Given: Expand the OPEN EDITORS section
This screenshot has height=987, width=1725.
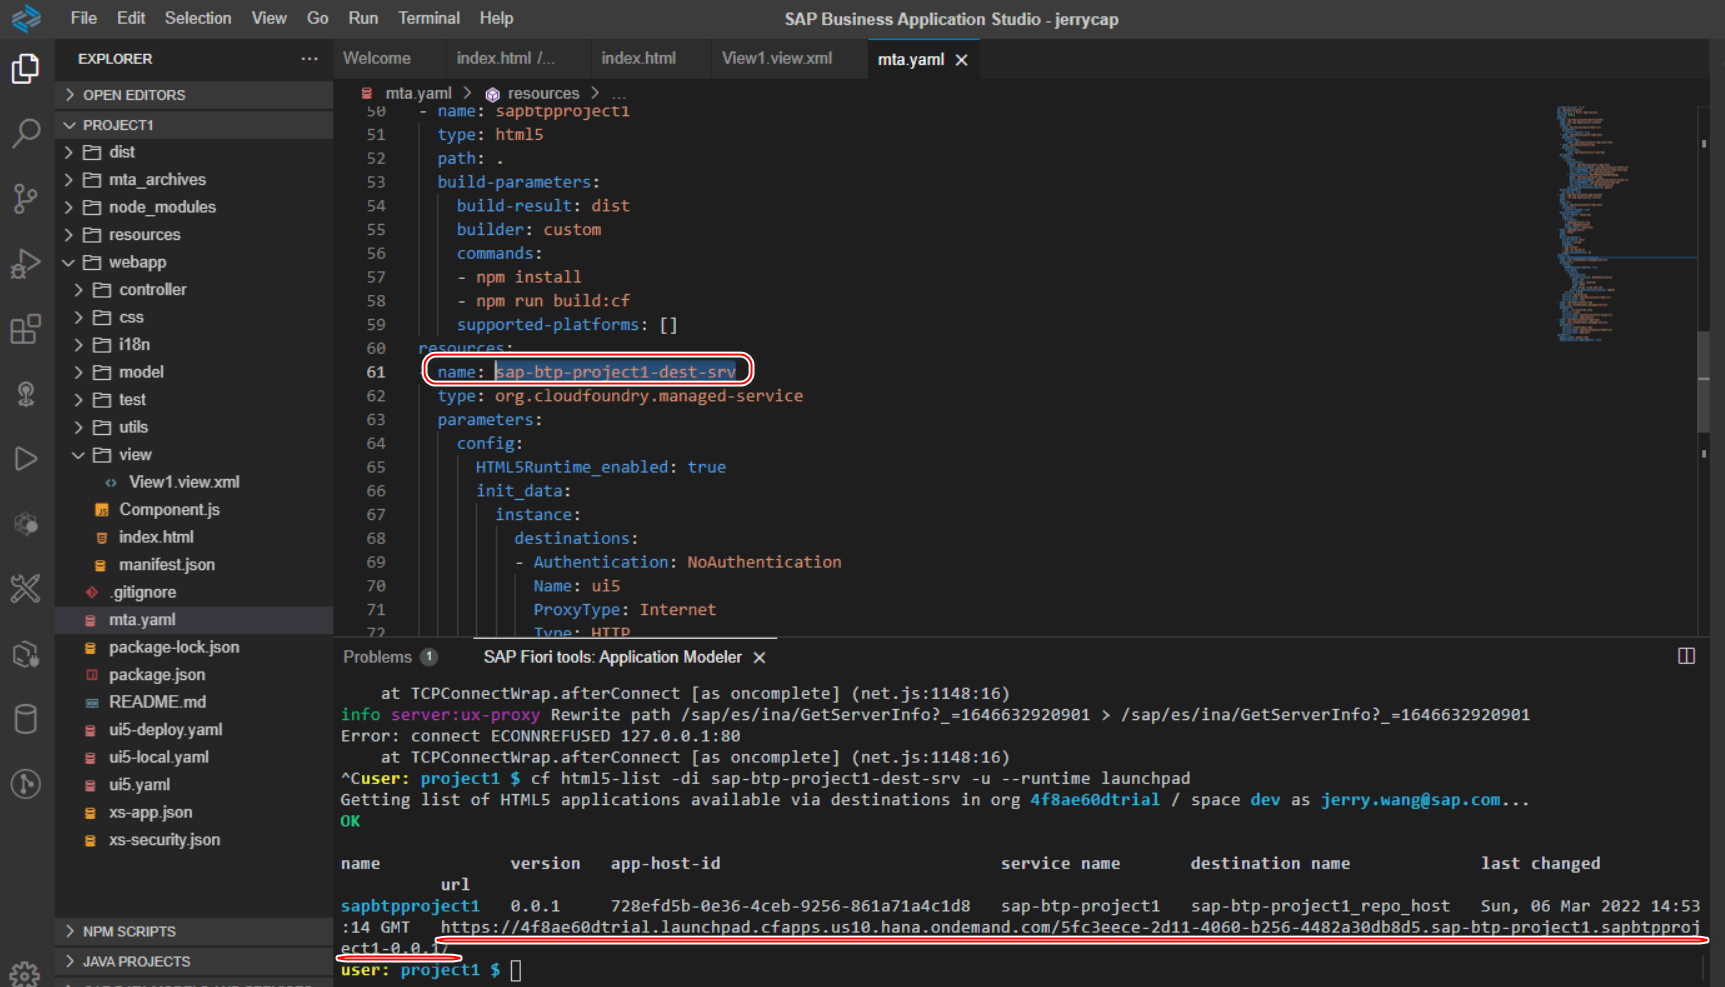Looking at the screenshot, I should point(194,95).
